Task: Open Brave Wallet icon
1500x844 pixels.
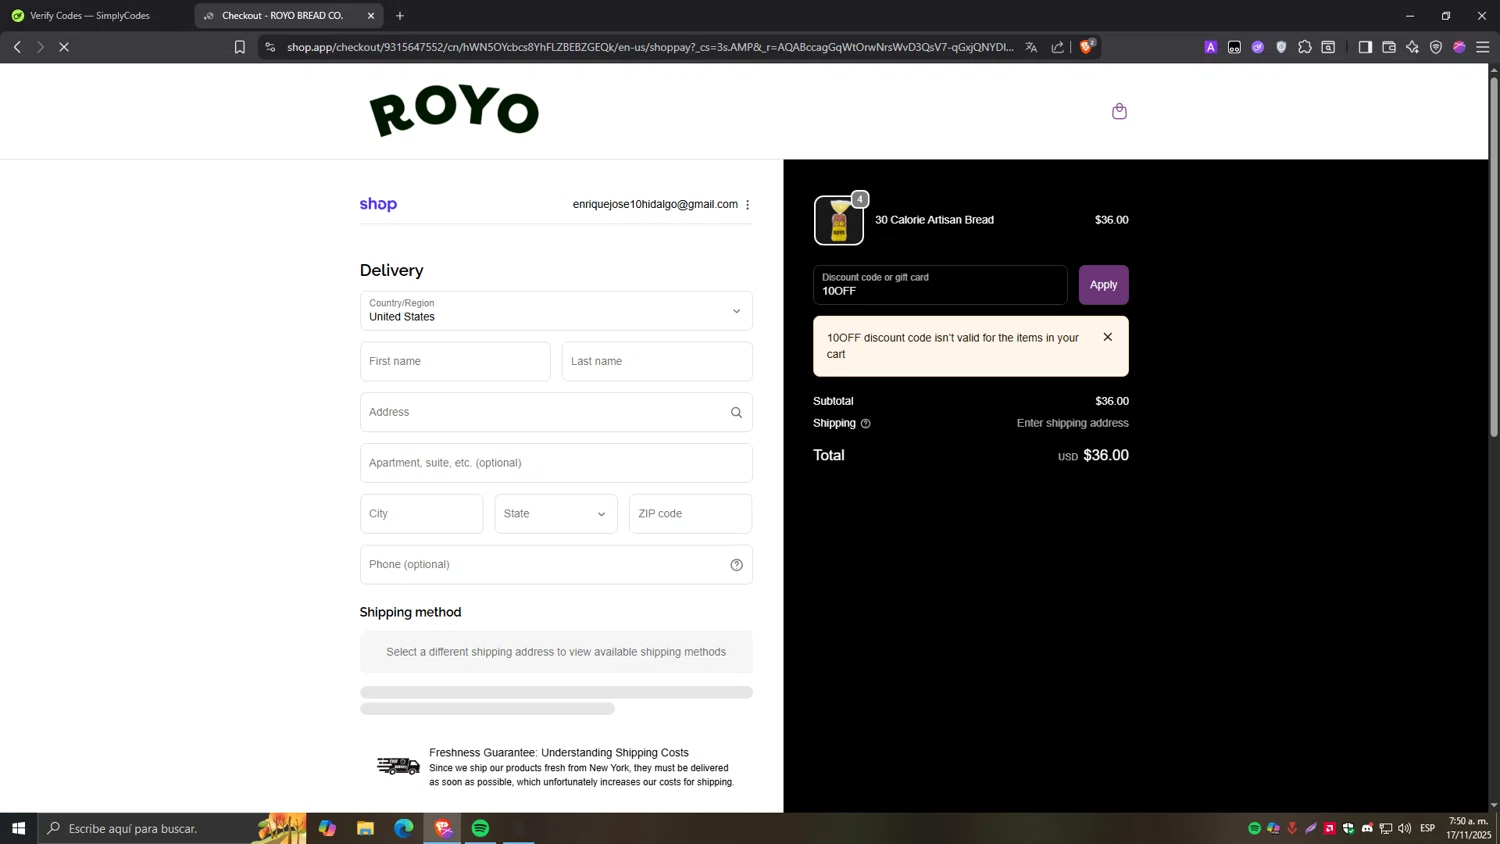Action: (1389, 47)
